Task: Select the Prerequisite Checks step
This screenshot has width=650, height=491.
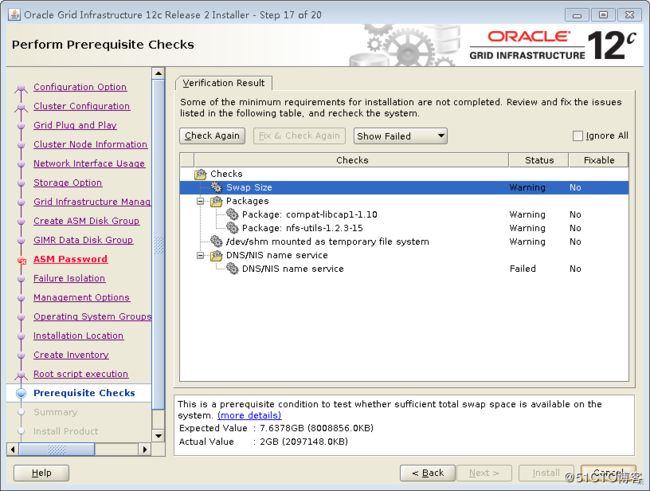Action: [84, 393]
